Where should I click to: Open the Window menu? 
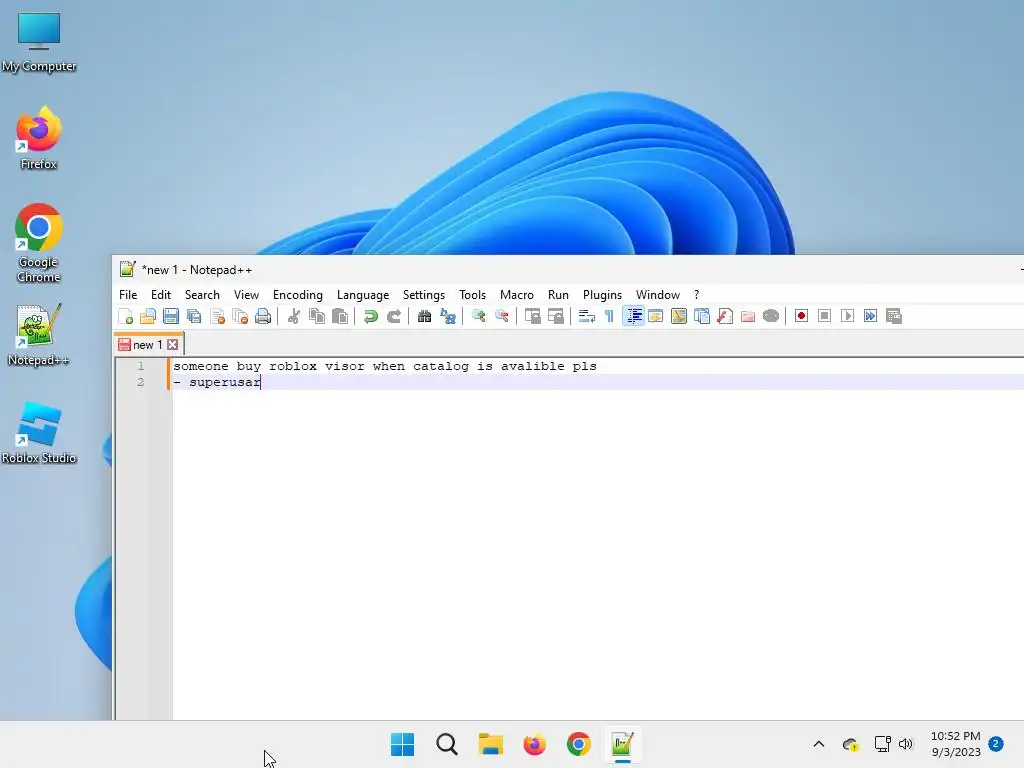point(658,295)
